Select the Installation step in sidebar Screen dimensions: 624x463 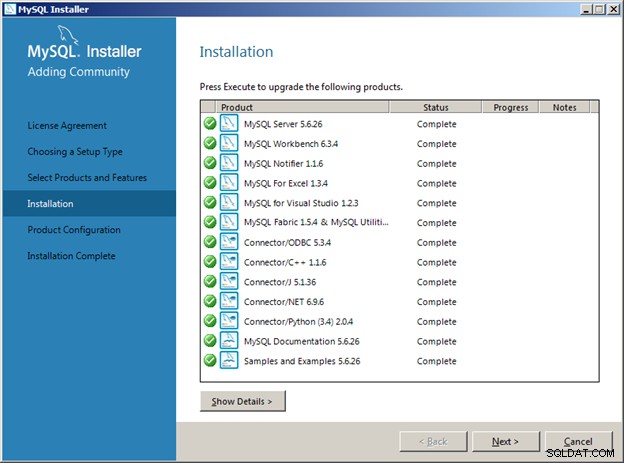pyautogui.click(x=89, y=203)
